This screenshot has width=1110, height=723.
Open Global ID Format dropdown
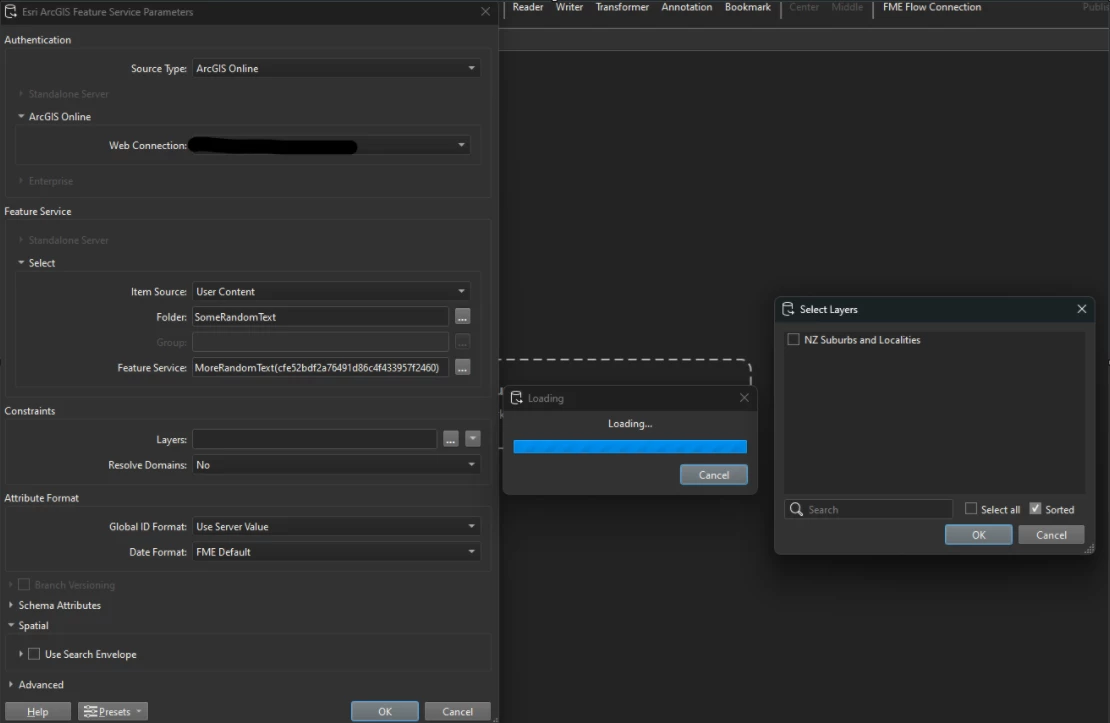tap(336, 526)
